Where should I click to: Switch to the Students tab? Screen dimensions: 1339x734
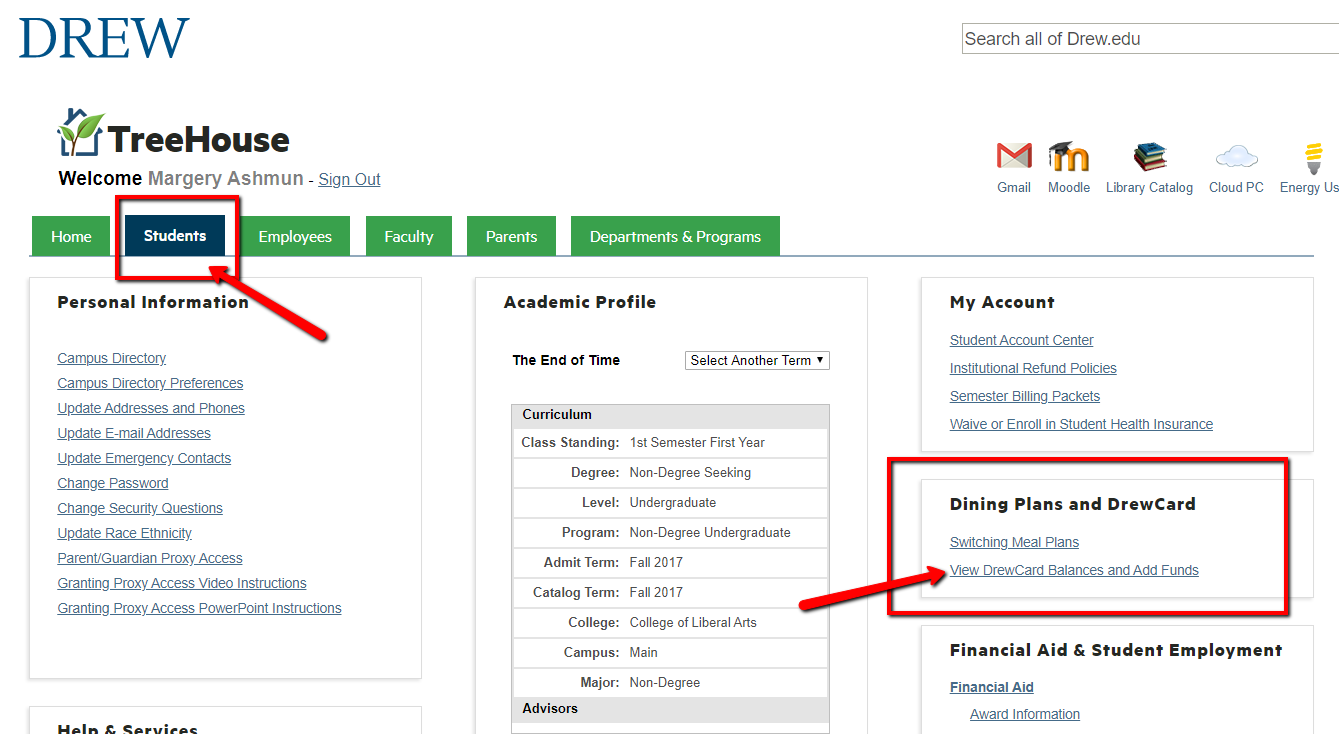point(175,236)
